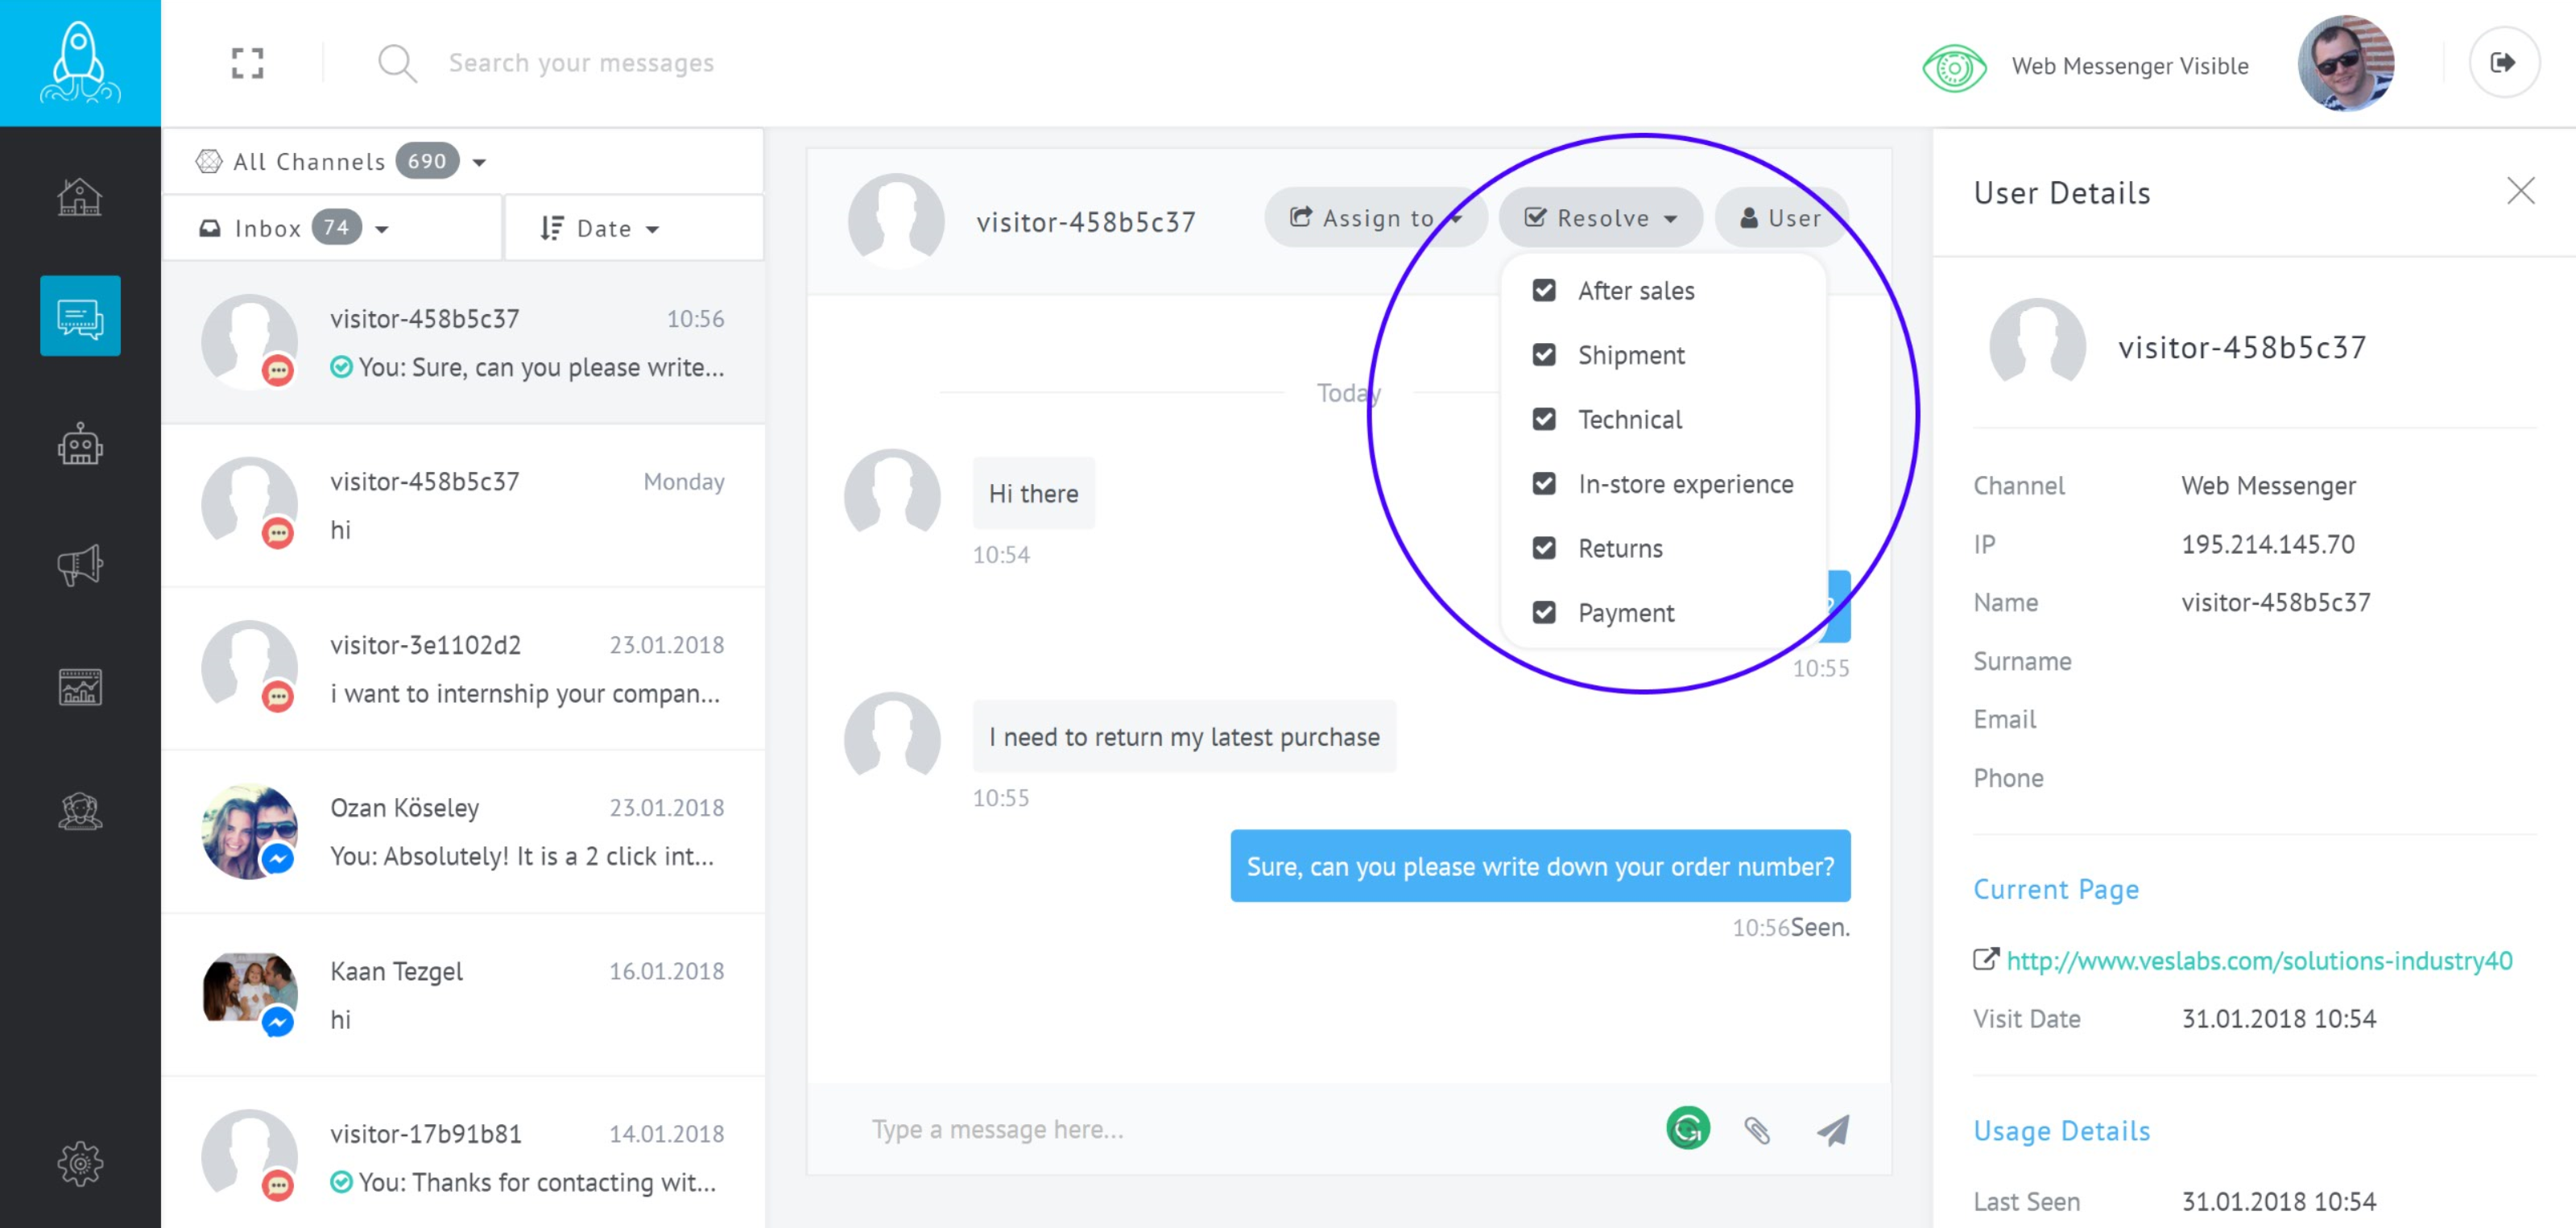Select Payment option in Resolve menu

click(x=1625, y=613)
